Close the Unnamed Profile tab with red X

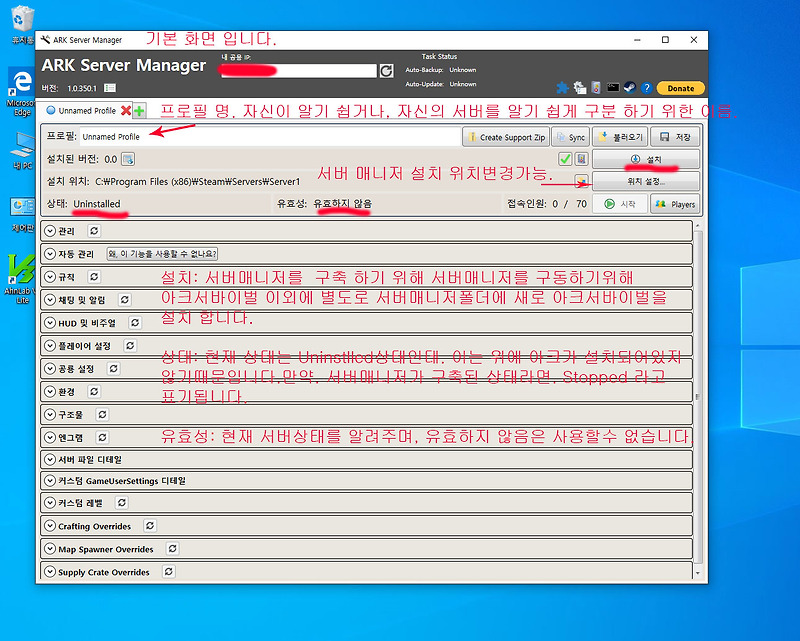(x=126, y=110)
